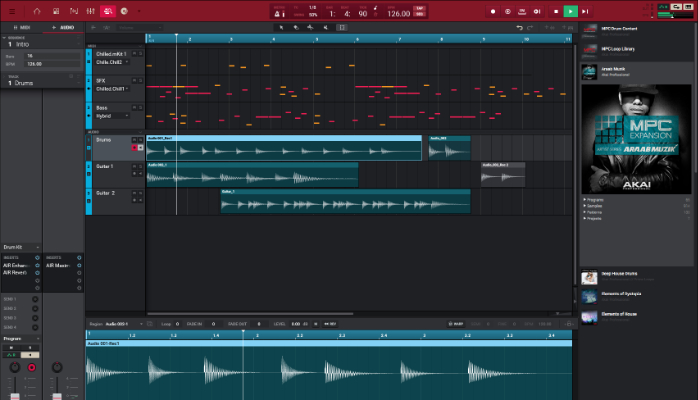Switch to the MIDI tracks tab
698x400 pixels.
tap(21, 28)
